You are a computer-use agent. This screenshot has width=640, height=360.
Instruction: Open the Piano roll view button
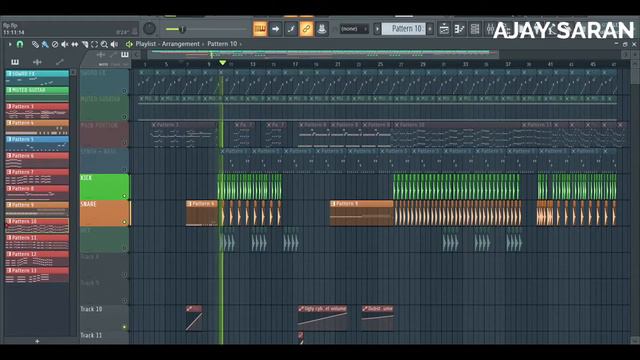coord(459,29)
